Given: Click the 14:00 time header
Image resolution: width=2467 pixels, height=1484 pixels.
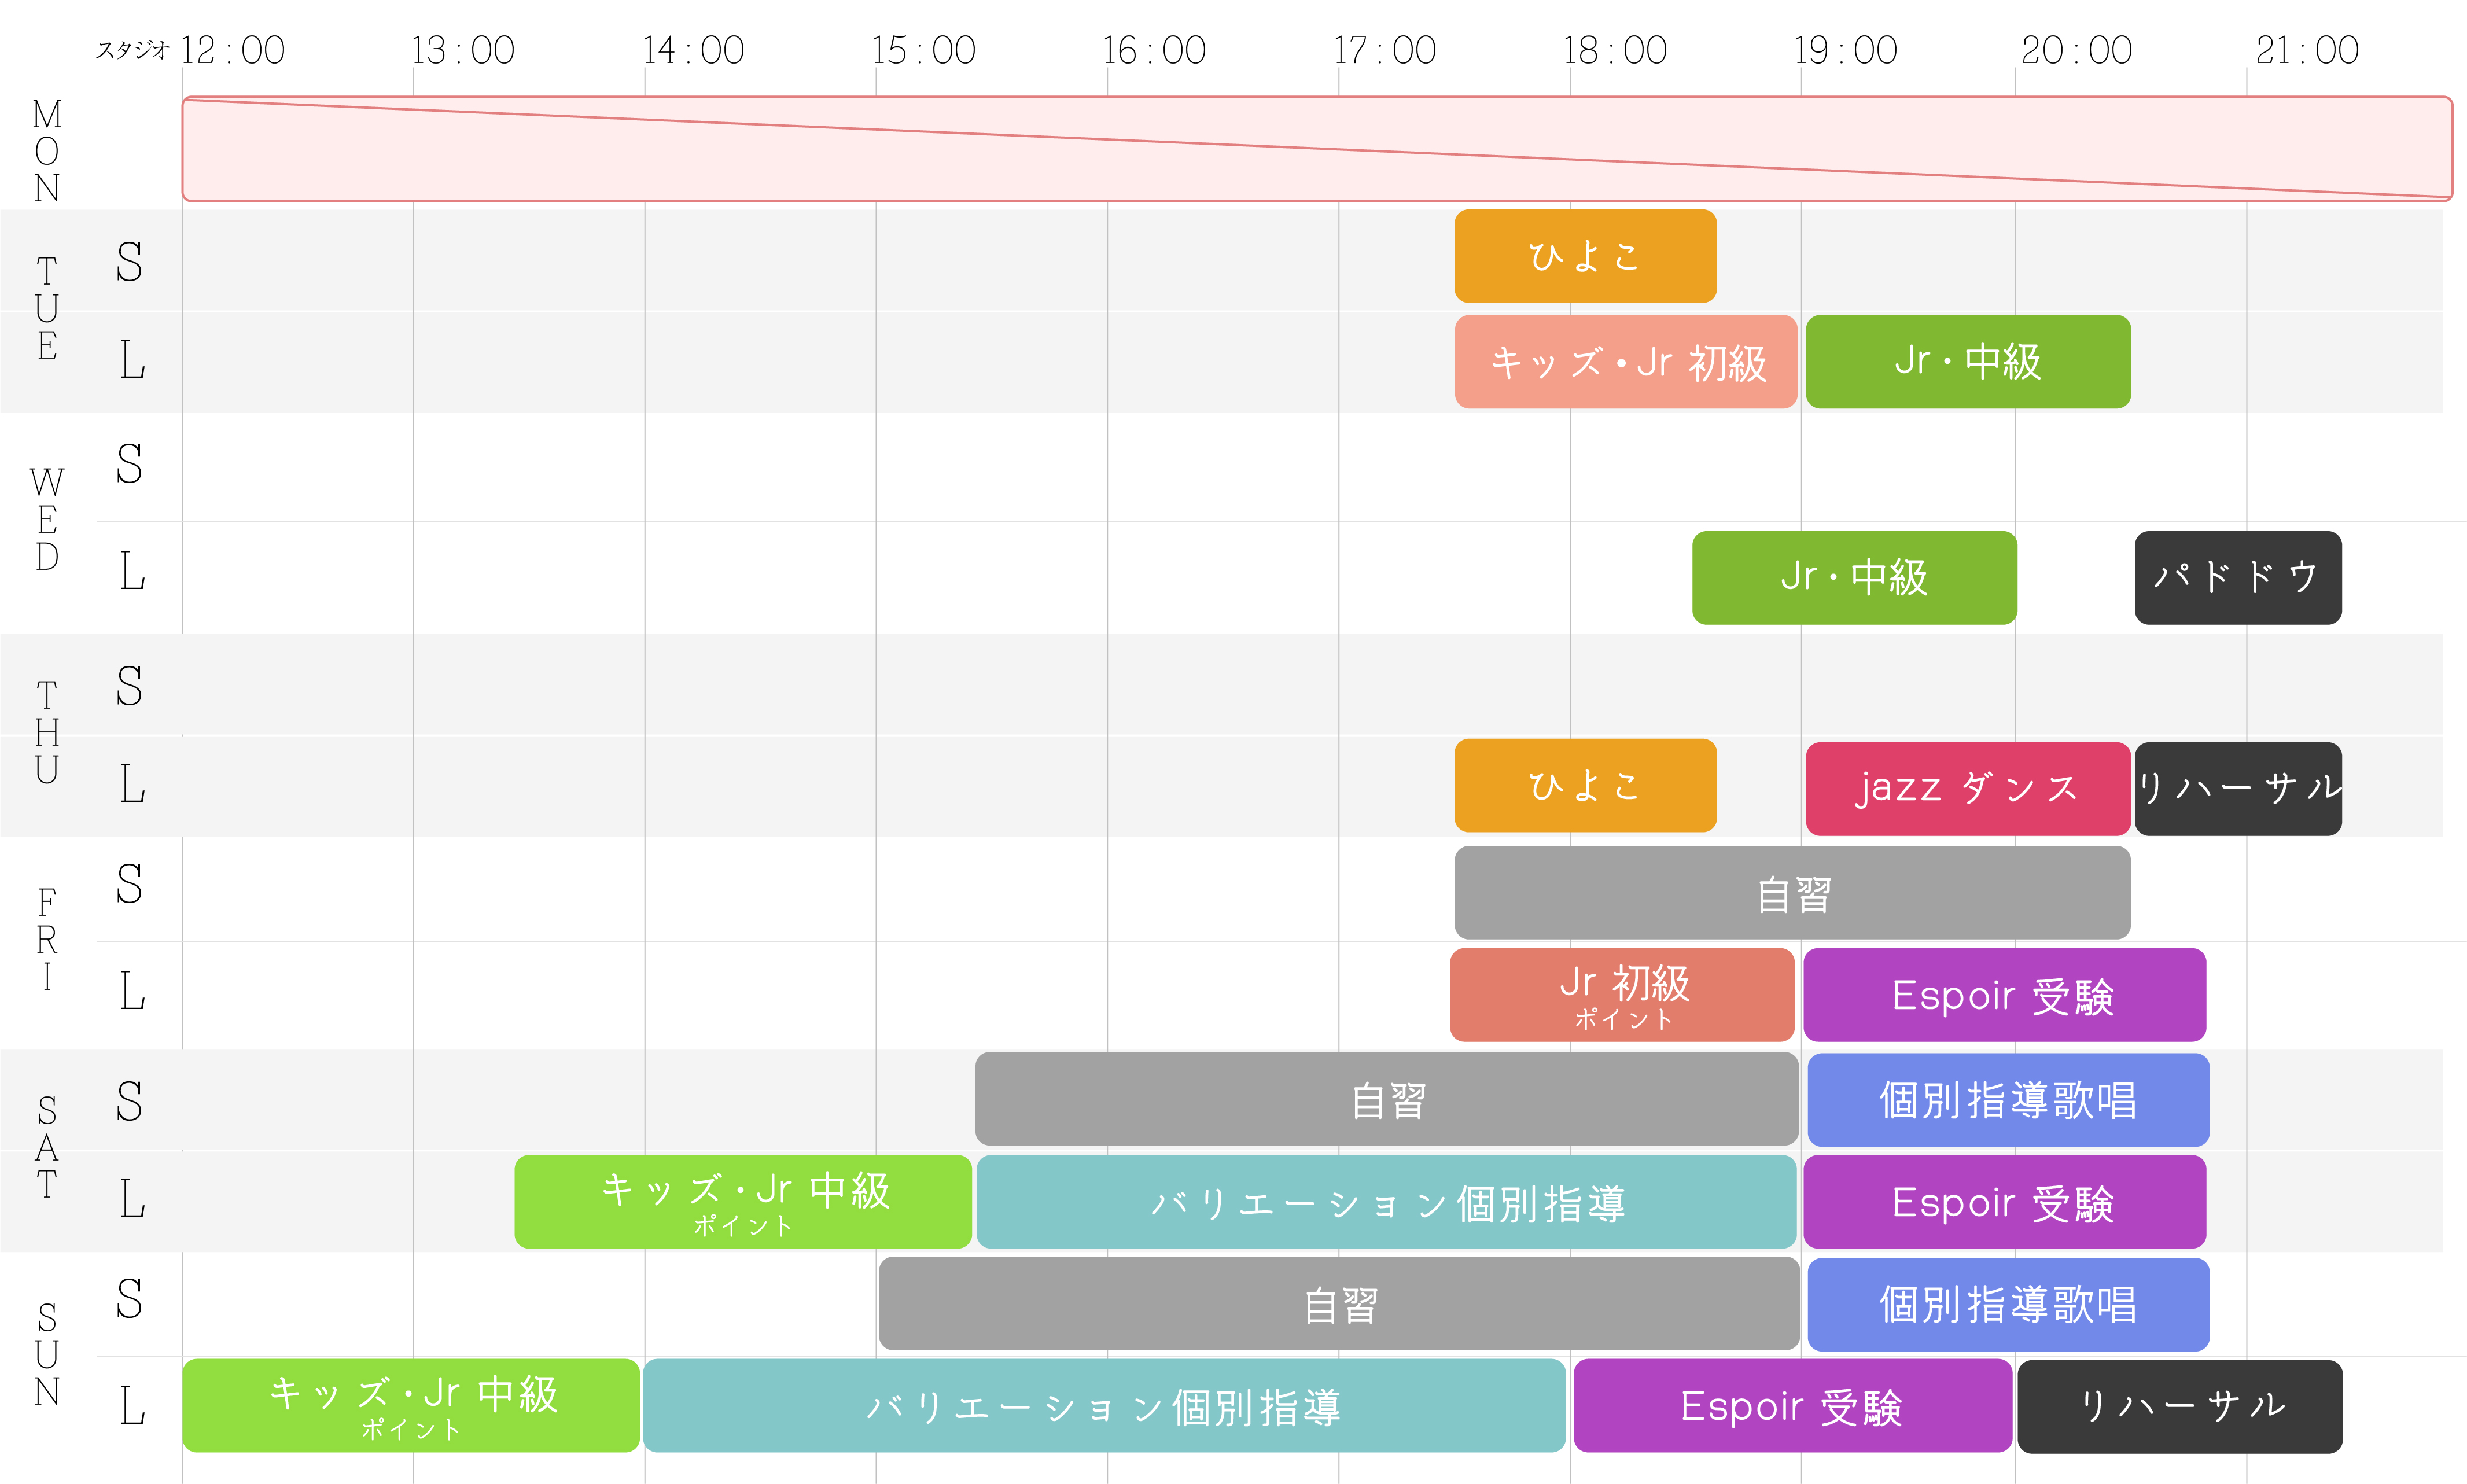Looking at the screenshot, I should (x=693, y=50).
